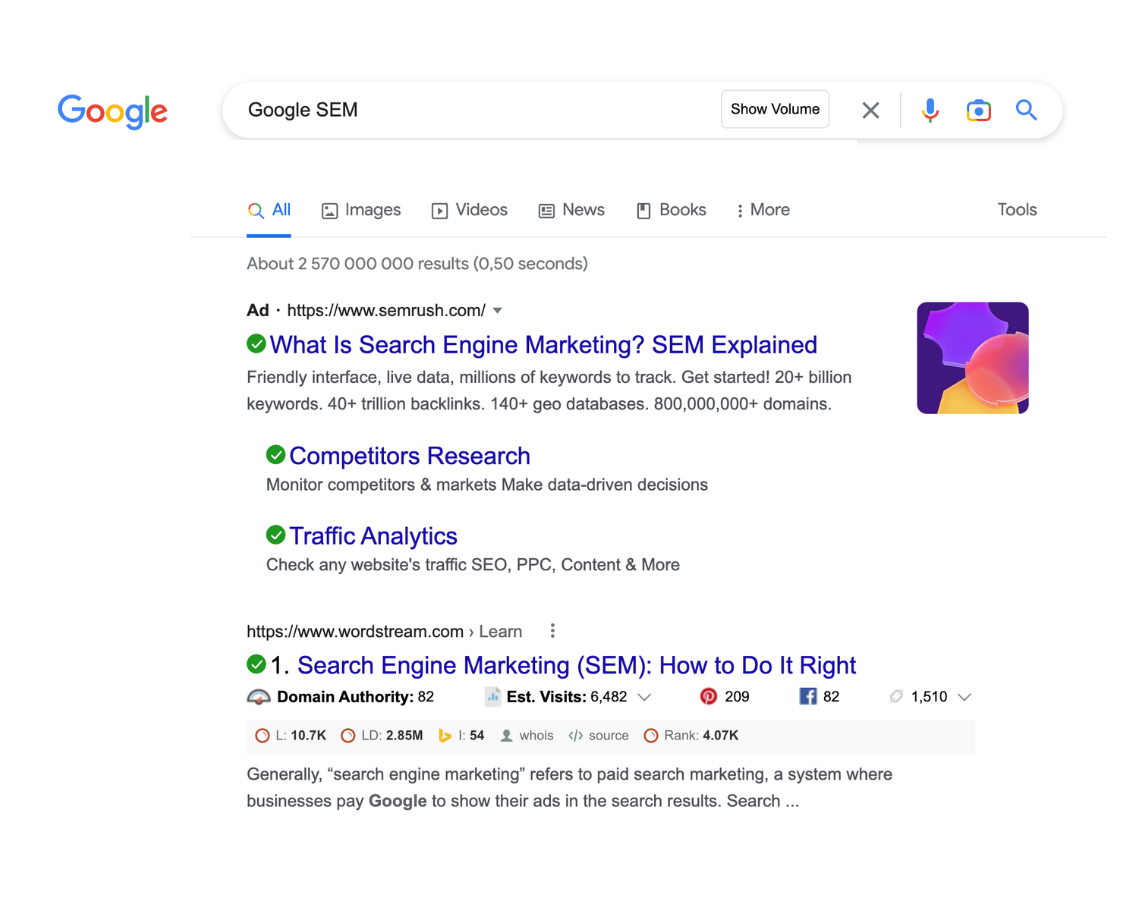Expand the chevron next to 1,510
The width and height of the screenshot is (1136, 924).
(x=964, y=697)
